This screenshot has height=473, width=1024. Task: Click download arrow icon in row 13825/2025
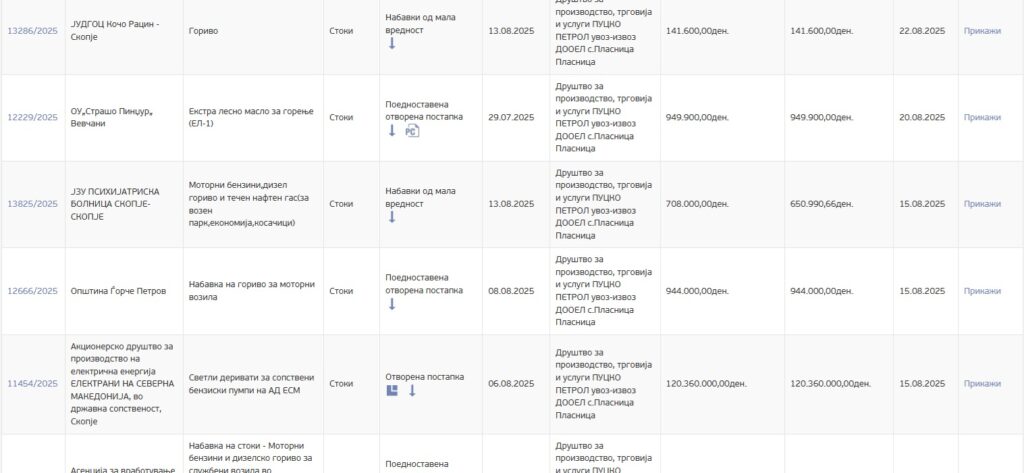click(x=392, y=217)
